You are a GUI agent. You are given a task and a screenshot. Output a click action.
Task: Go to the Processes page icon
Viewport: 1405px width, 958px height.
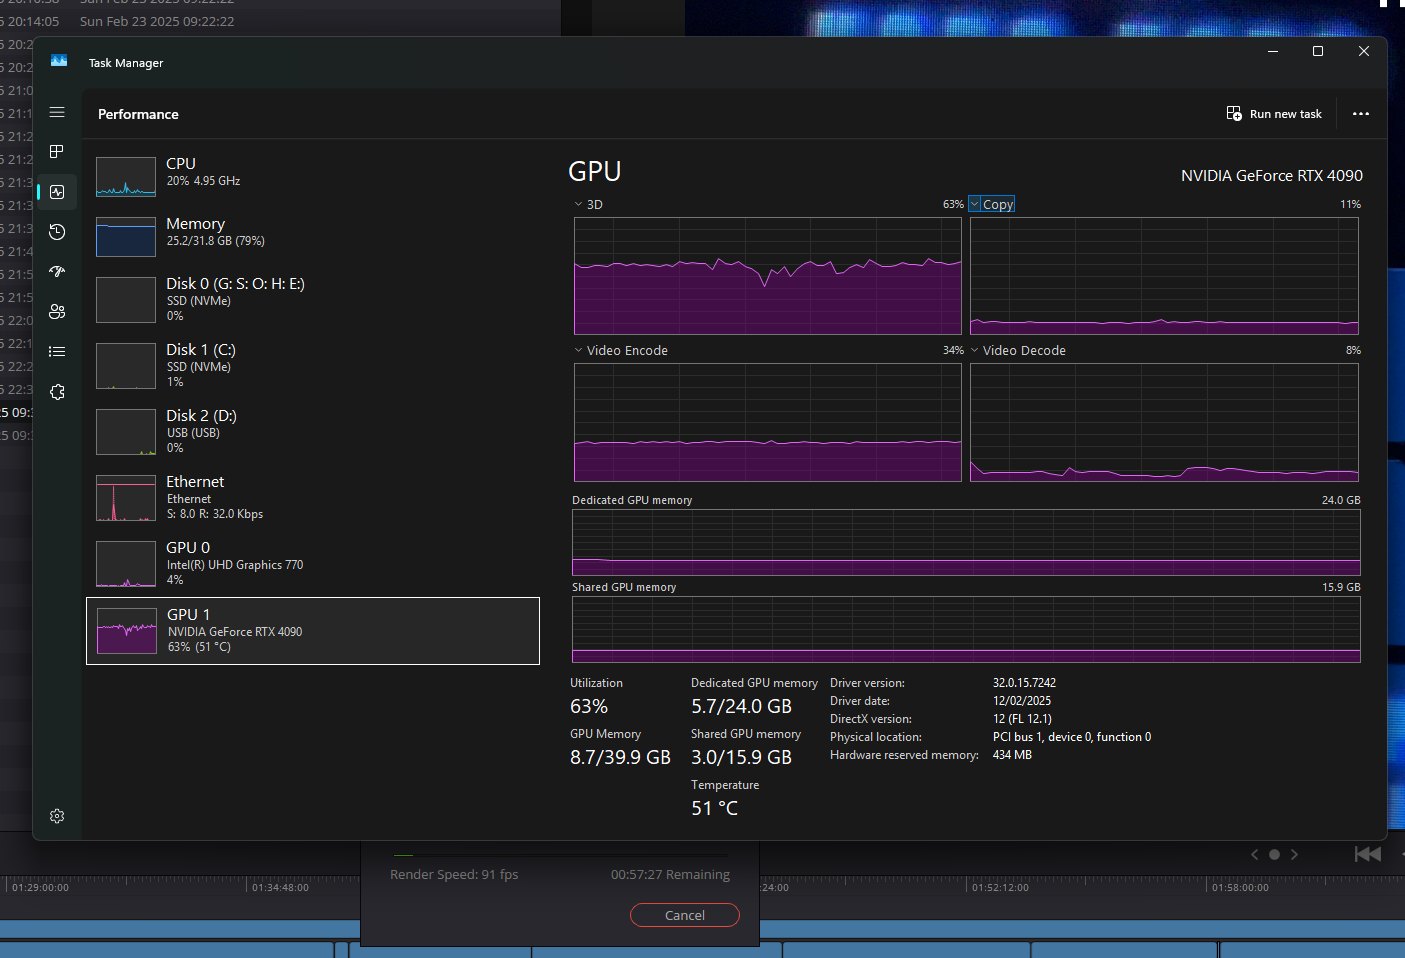coord(57,152)
